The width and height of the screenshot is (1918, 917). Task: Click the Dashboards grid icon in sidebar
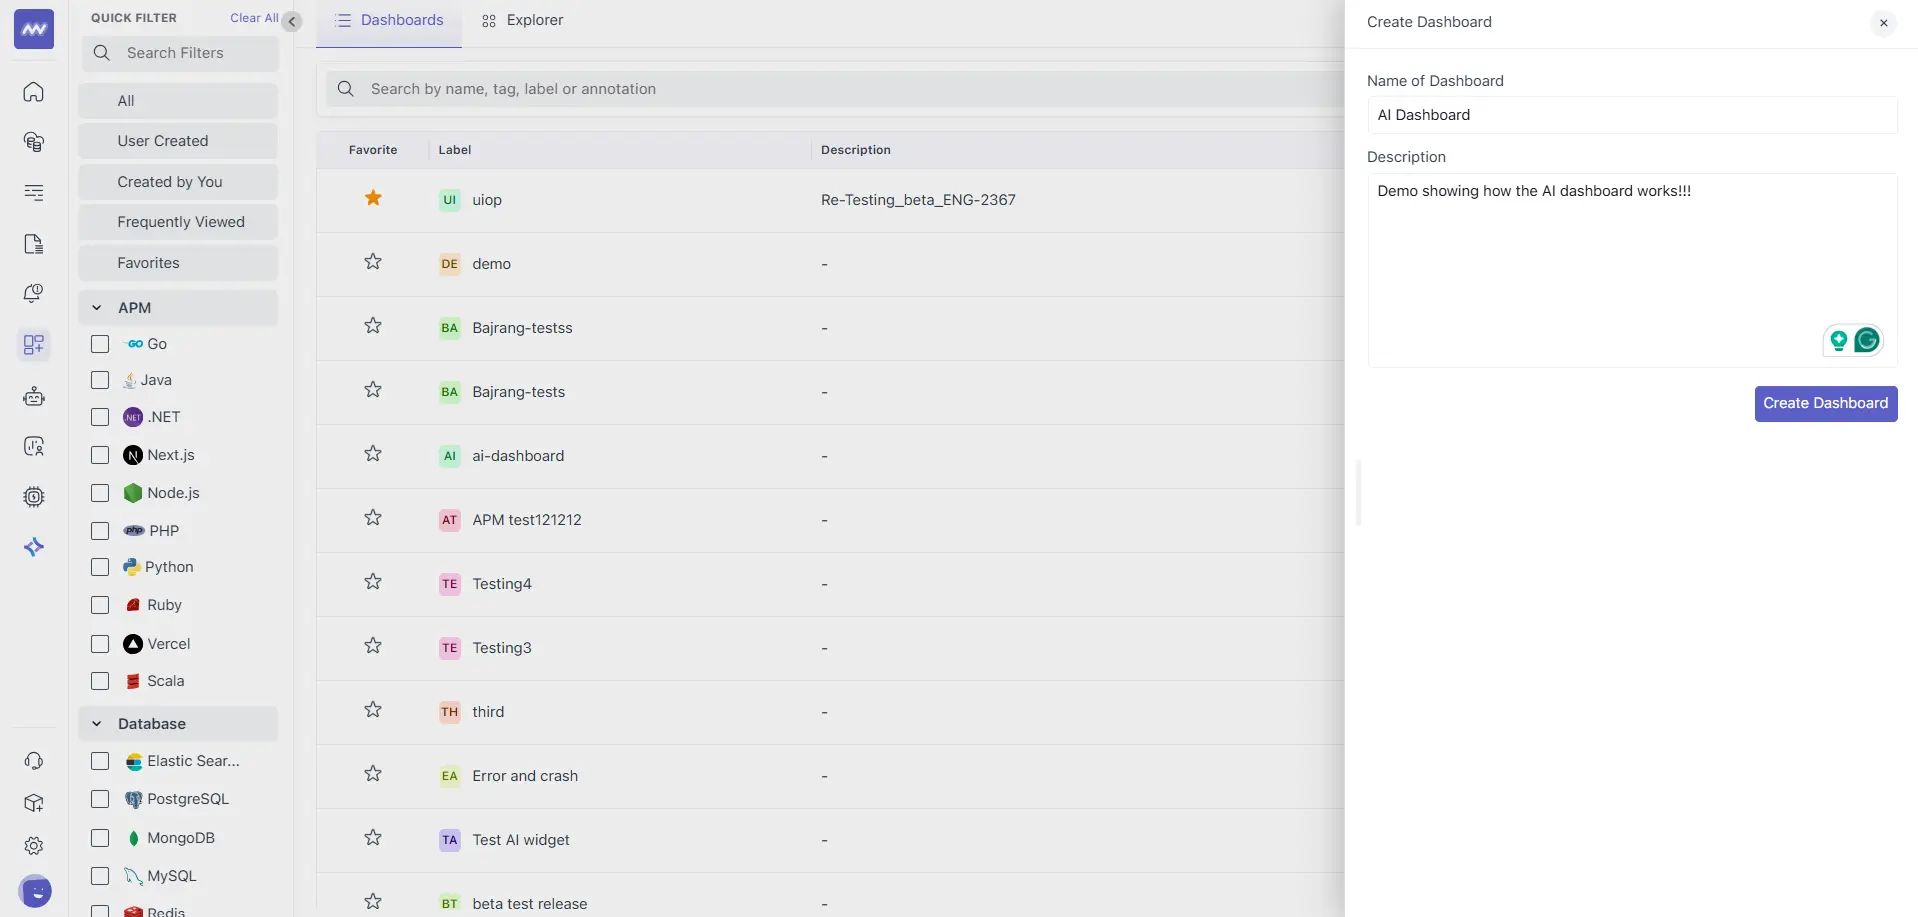pos(34,345)
